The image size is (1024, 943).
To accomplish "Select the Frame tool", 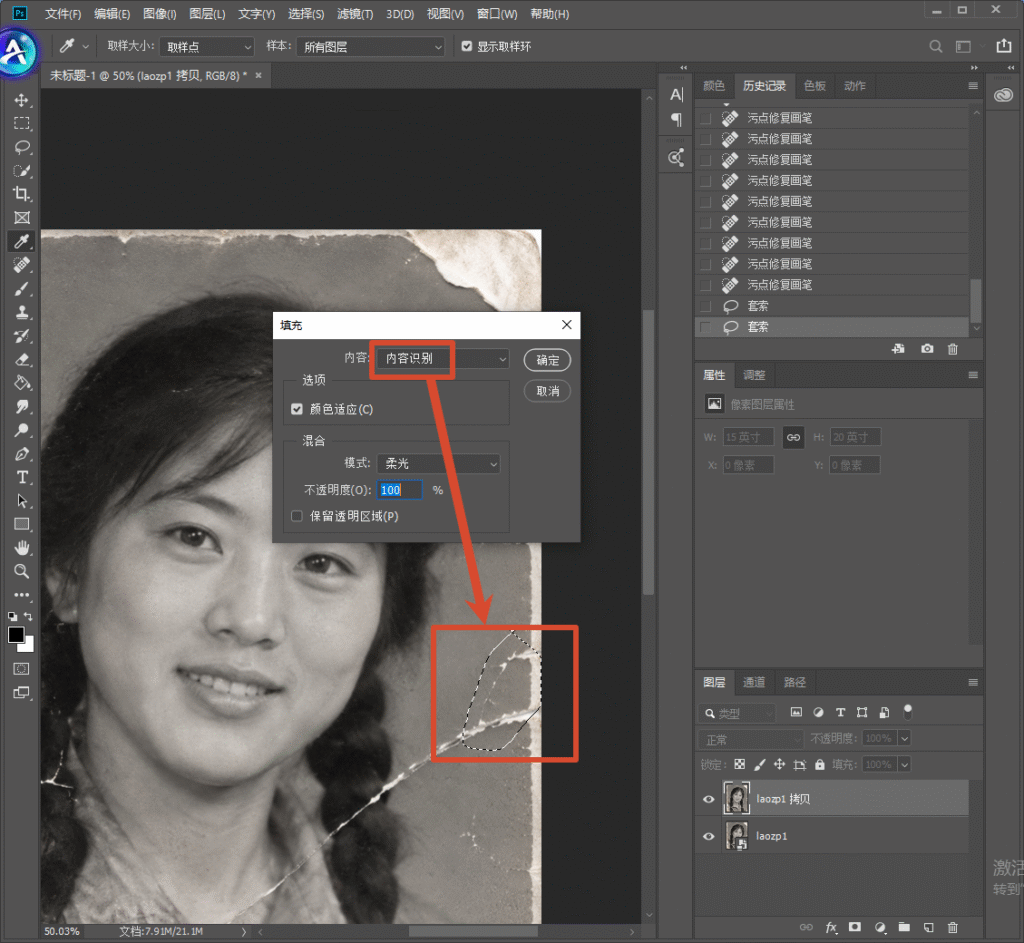I will [x=22, y=217].
